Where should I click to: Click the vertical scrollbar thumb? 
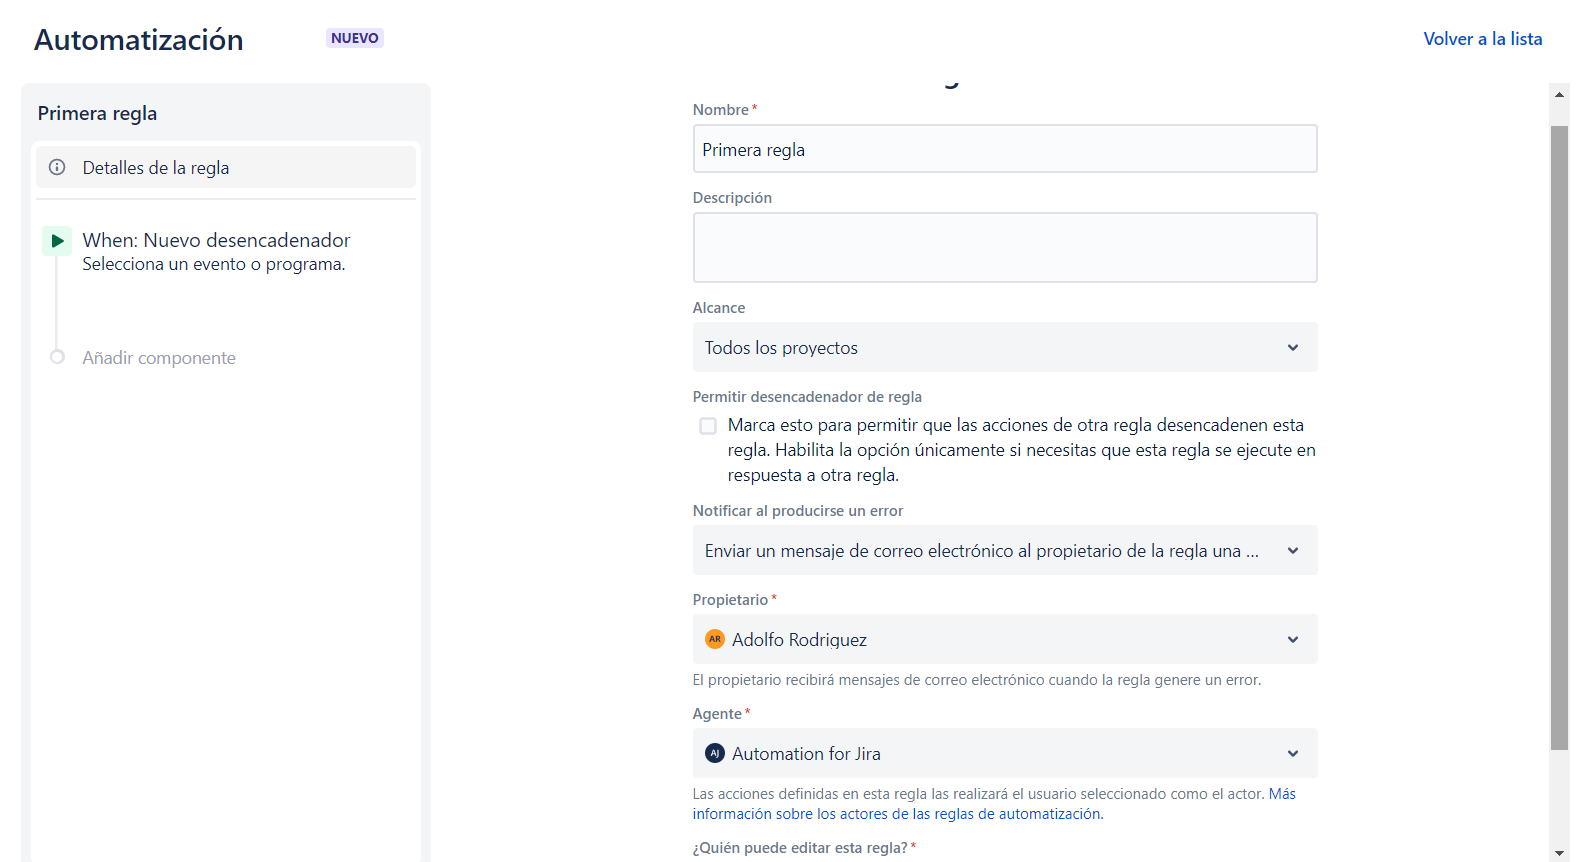[x=1559, y=437]
